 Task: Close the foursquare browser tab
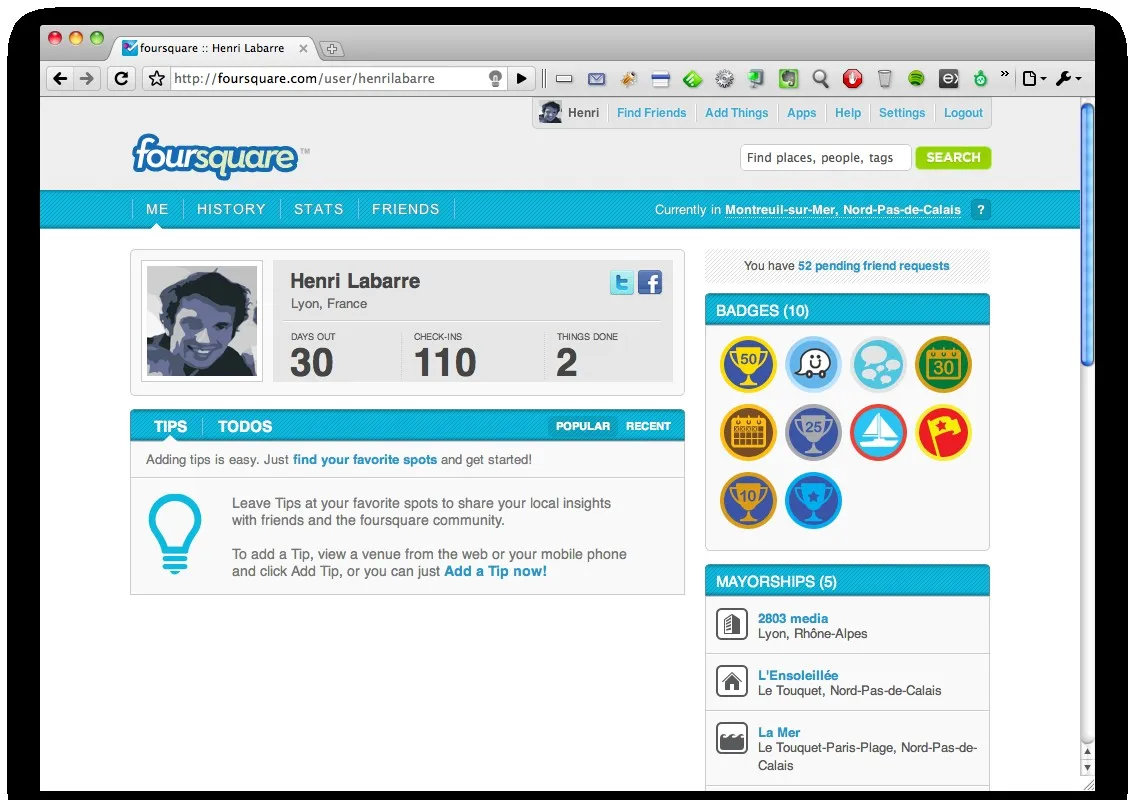click(x=303, y=49)
